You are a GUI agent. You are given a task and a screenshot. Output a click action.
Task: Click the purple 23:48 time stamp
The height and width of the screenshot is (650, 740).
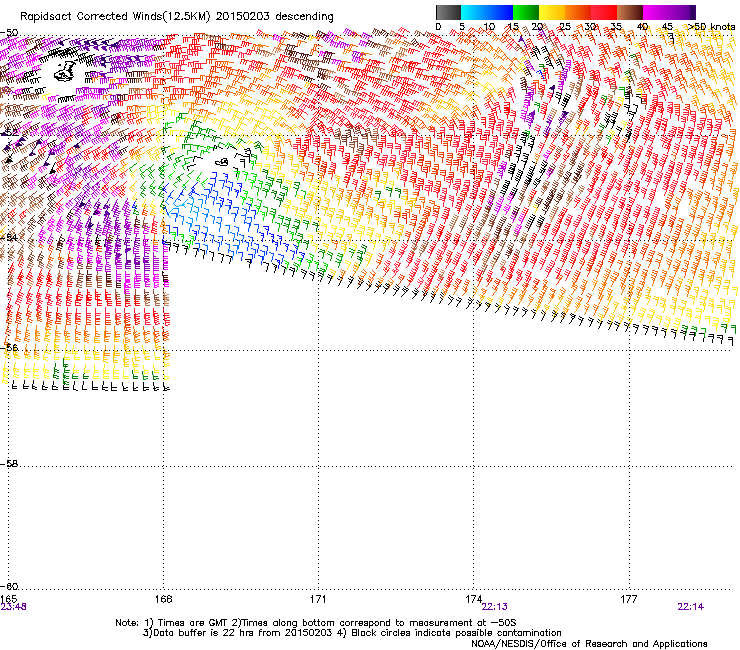coord(13,607)
